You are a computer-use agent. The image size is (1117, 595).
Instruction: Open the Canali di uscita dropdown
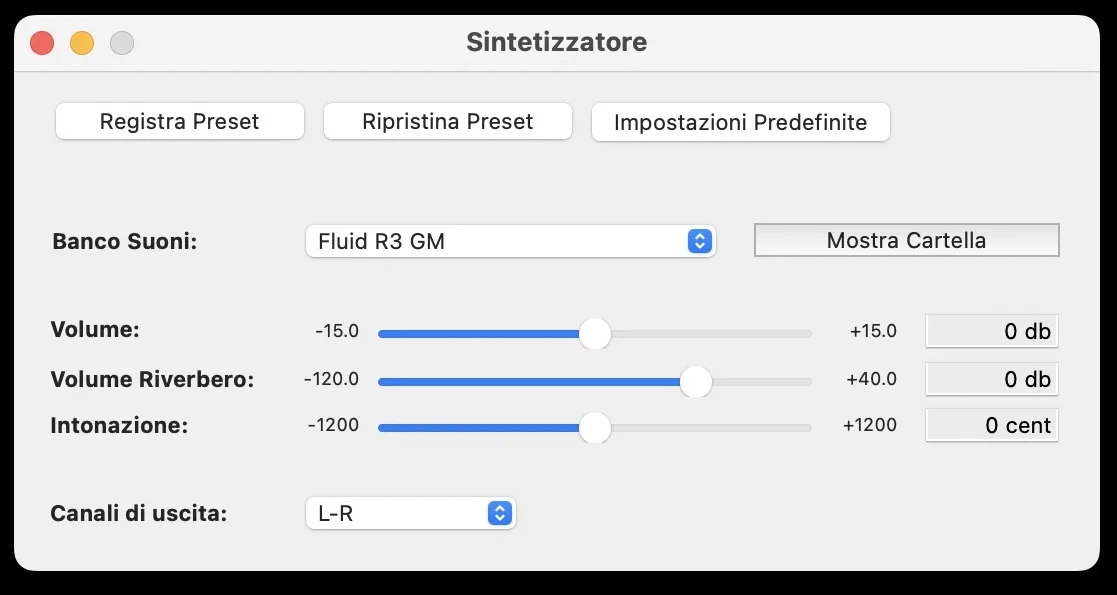[x=410, y=514]
